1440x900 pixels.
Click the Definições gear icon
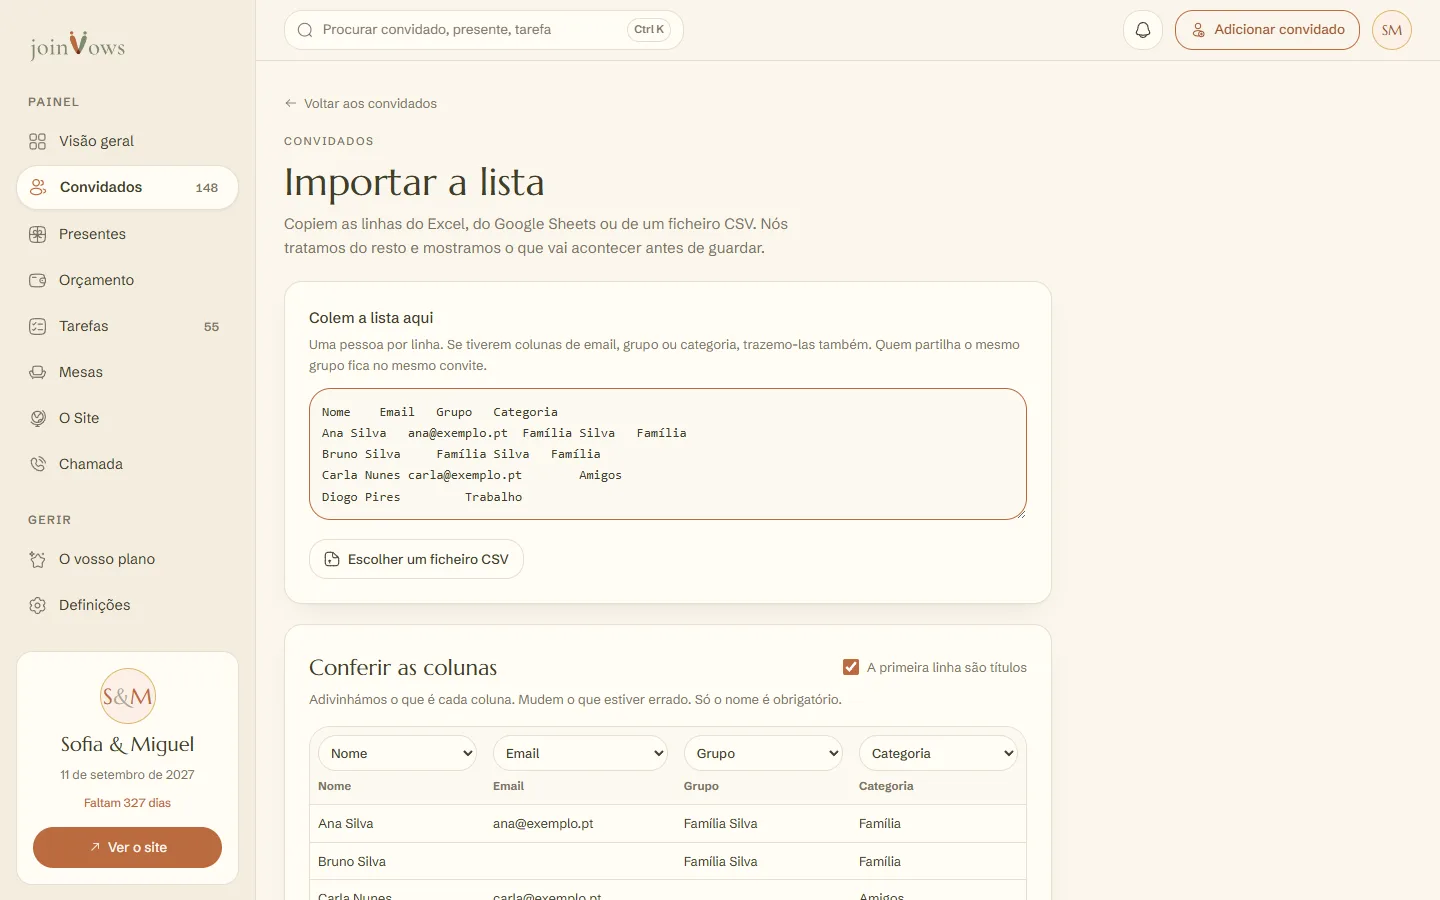click(x=38, y=605)
